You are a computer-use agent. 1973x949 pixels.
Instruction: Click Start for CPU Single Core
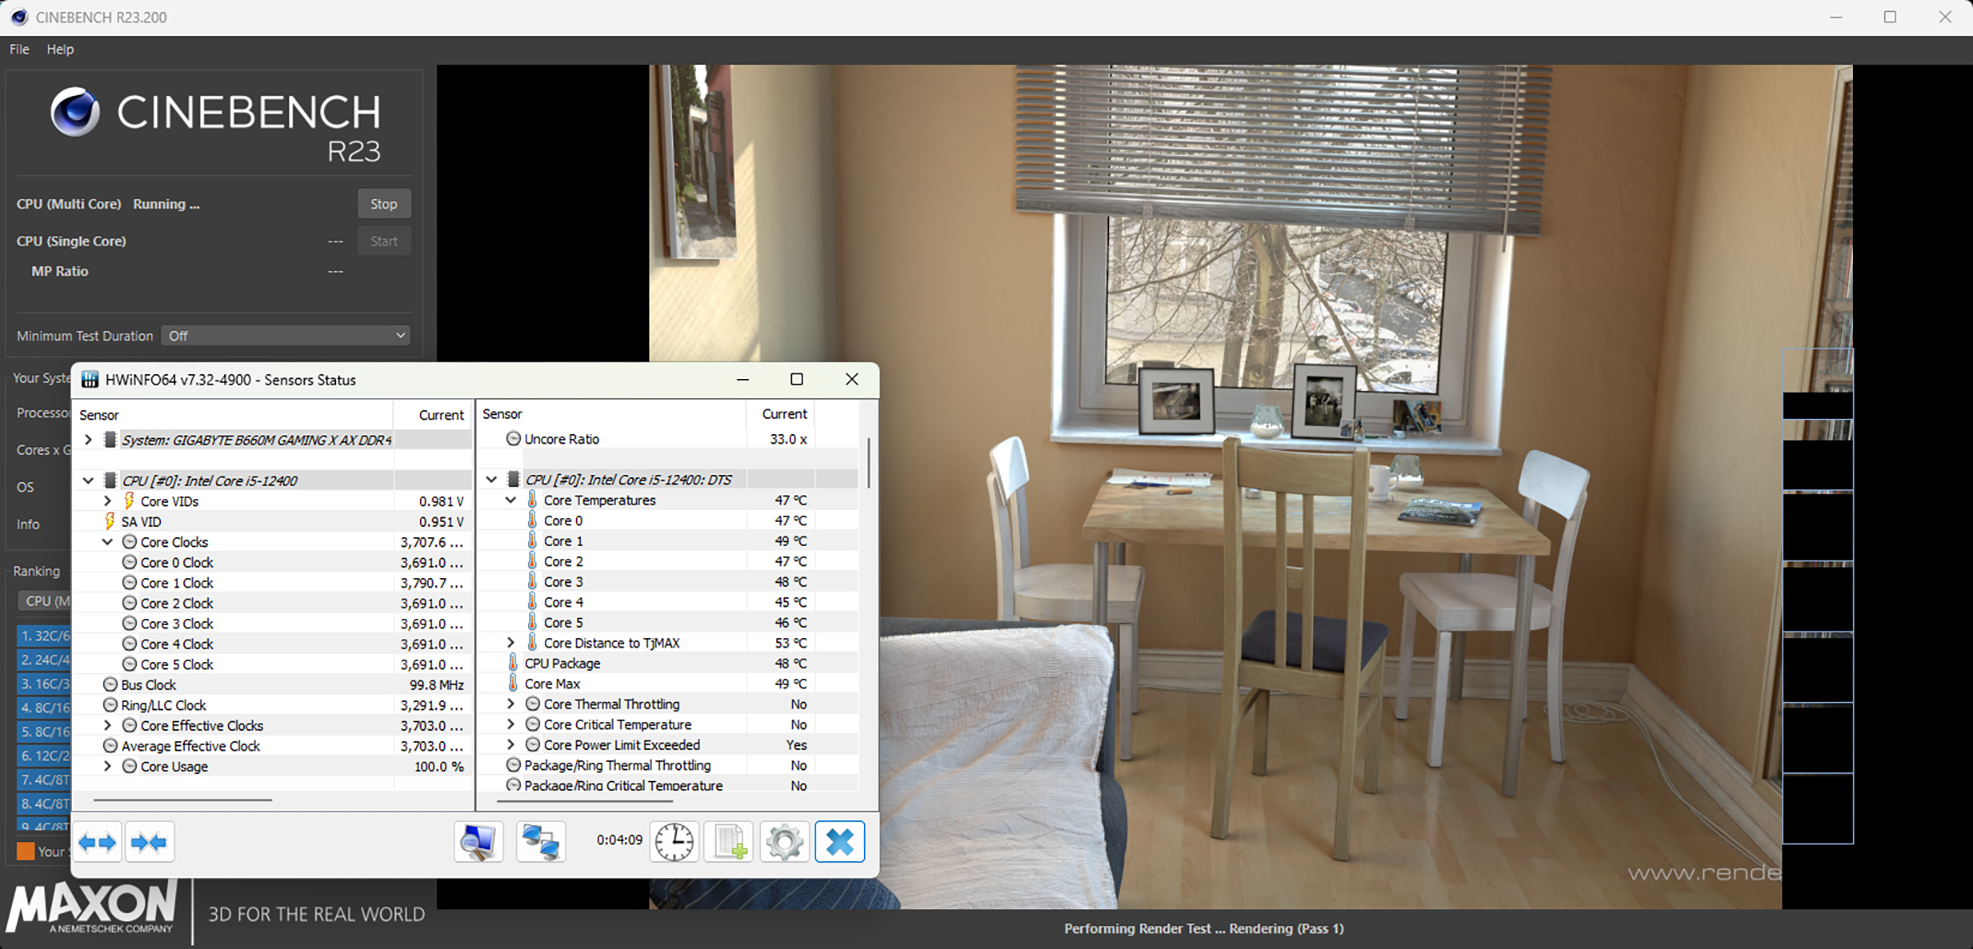pyautogui.click(x=384, y=241)
